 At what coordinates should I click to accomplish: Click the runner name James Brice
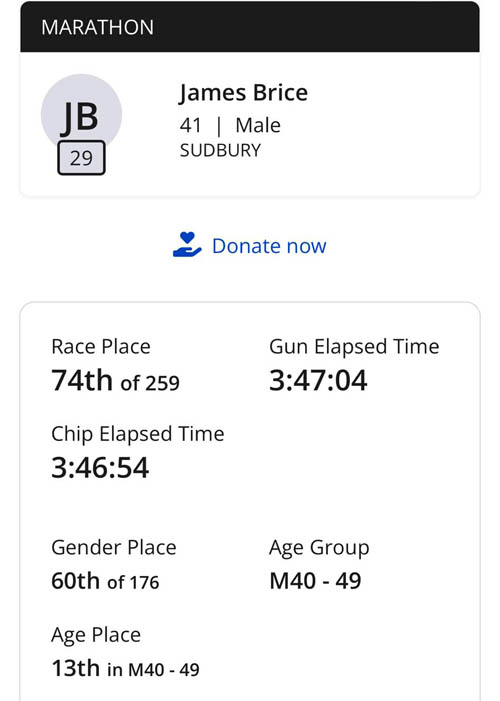244,93
